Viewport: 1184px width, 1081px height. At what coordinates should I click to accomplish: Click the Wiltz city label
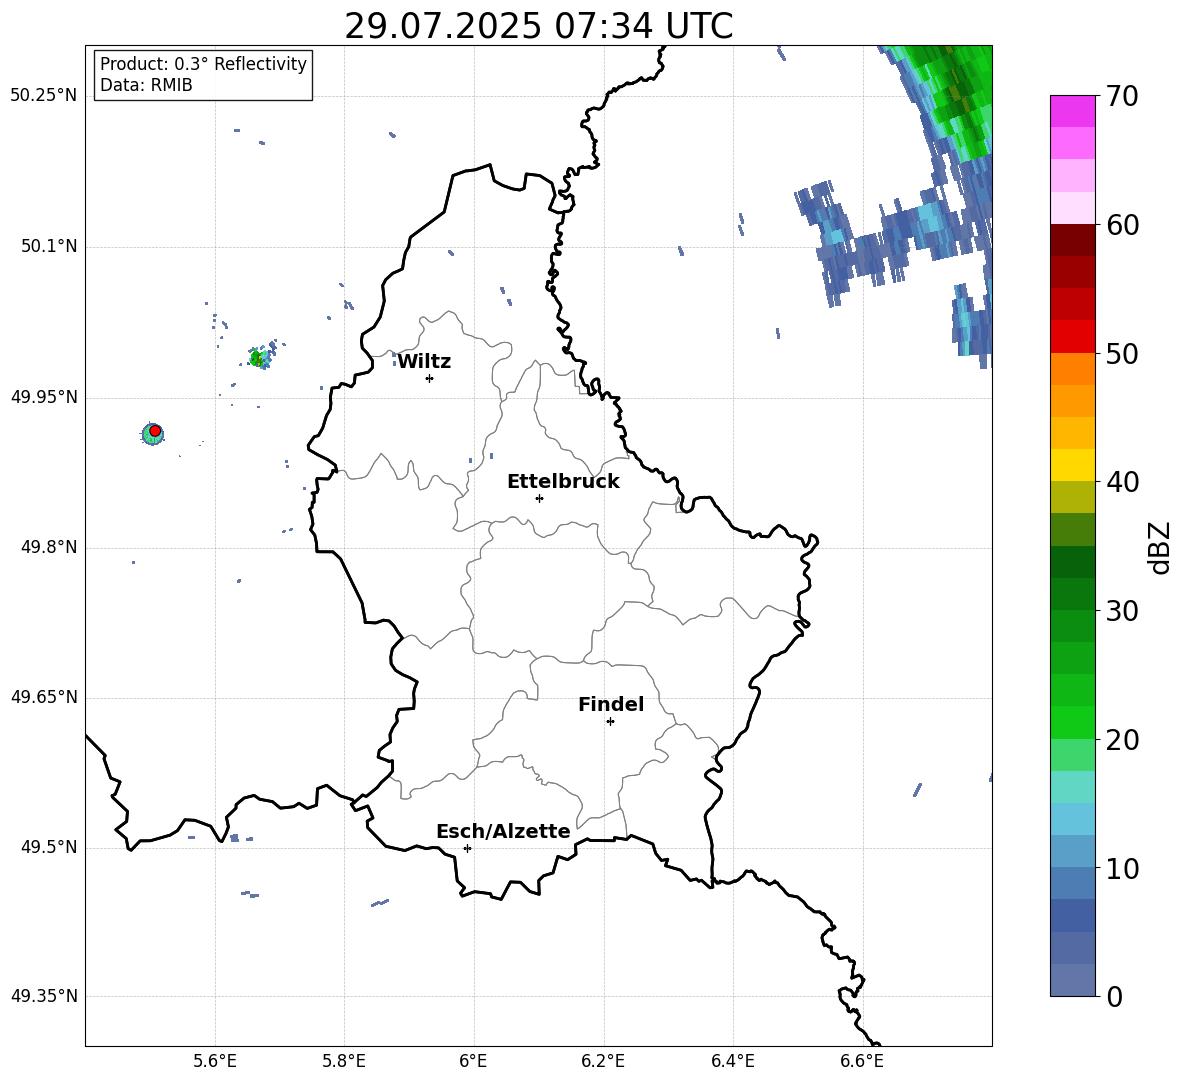pyautogui.click(x=424, y=362)
